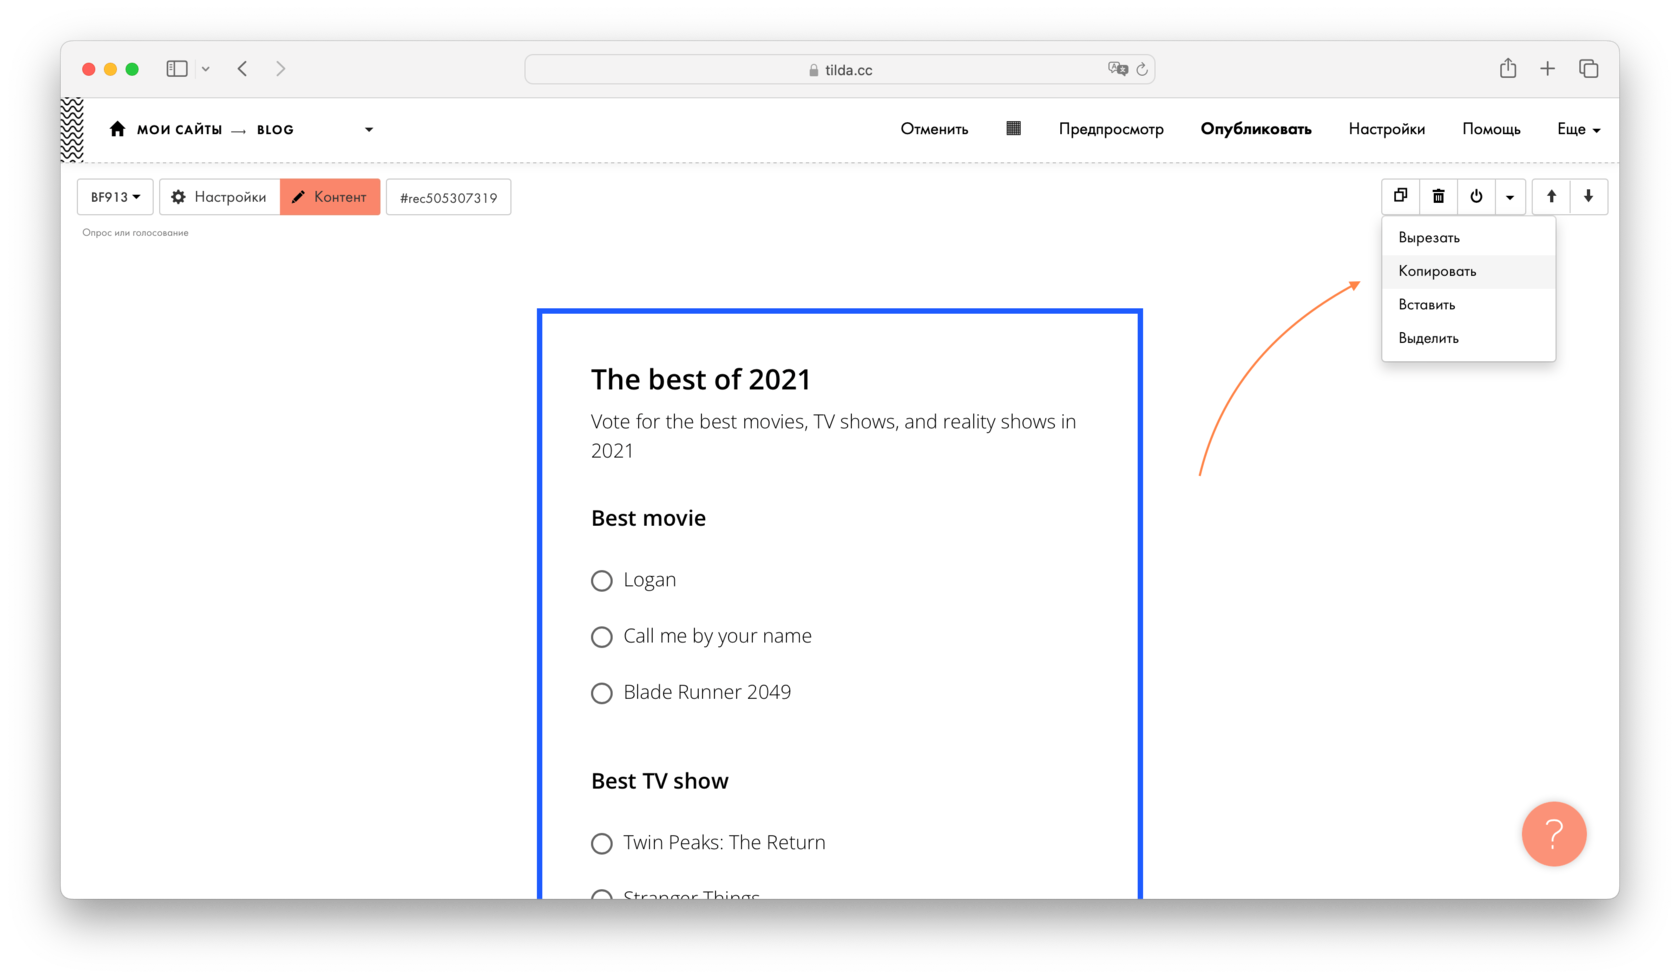Image resolution: width=1680 pixels, height=979 pixels.
Task: Click the Опрос или голосование label
Action: (x=135, y=233)
